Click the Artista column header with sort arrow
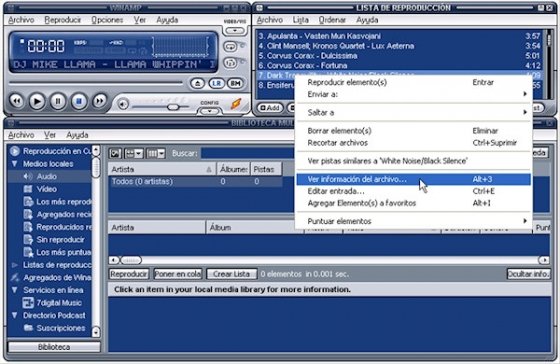This screenshot has width=560, height=364. (x=162, y=169)
